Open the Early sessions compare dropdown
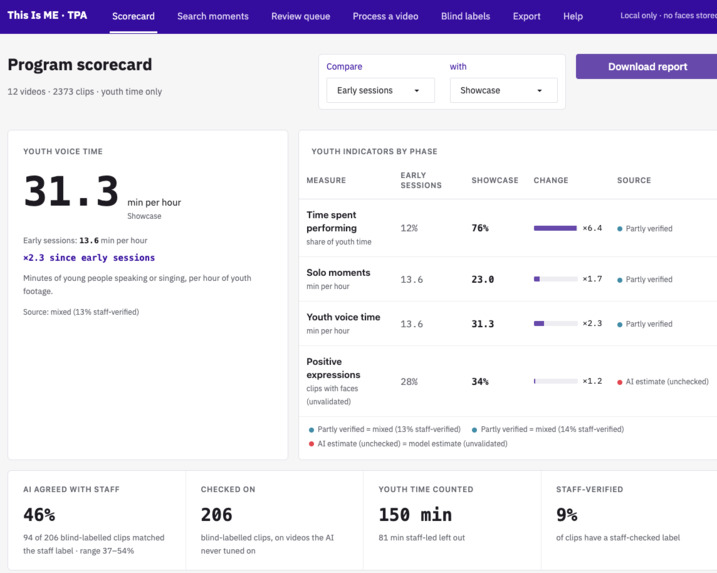717x573 pixels. (x=380, y=91)
